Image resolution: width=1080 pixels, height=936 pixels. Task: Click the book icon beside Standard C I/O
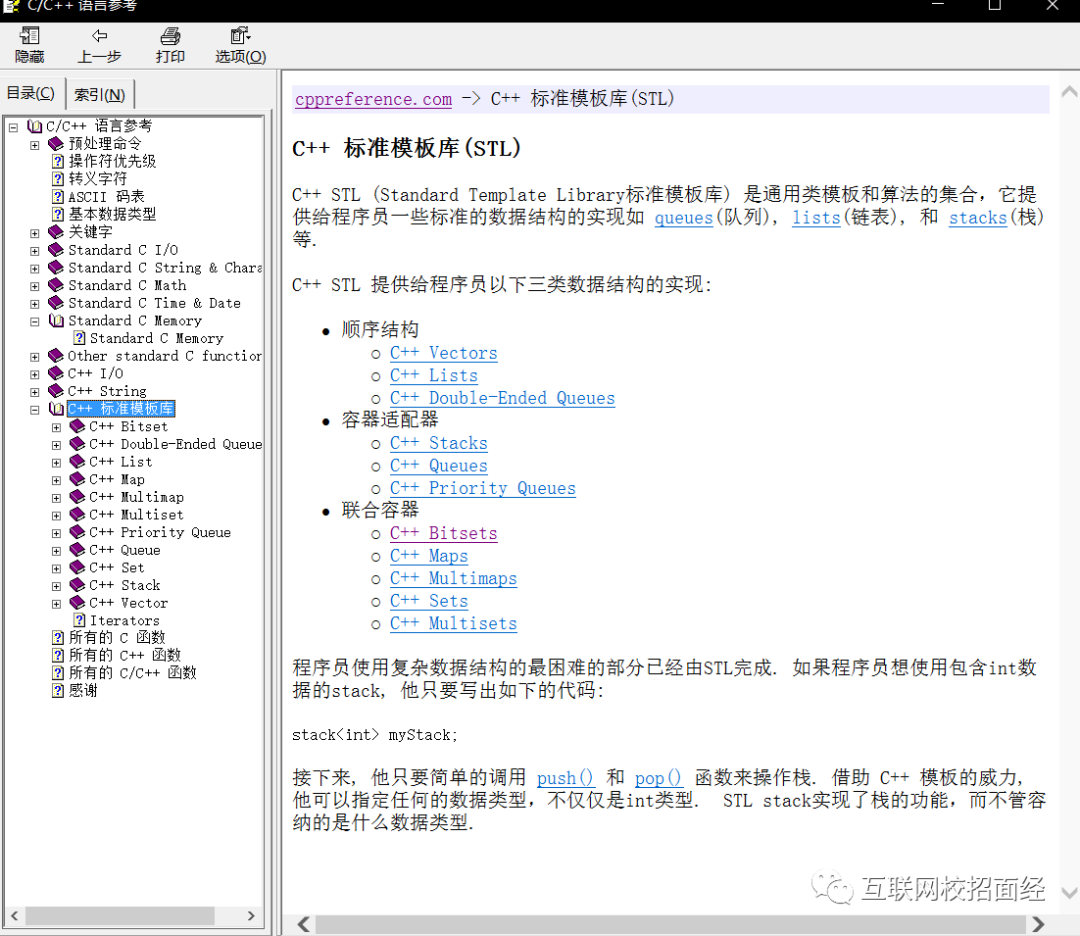point(56,250)
